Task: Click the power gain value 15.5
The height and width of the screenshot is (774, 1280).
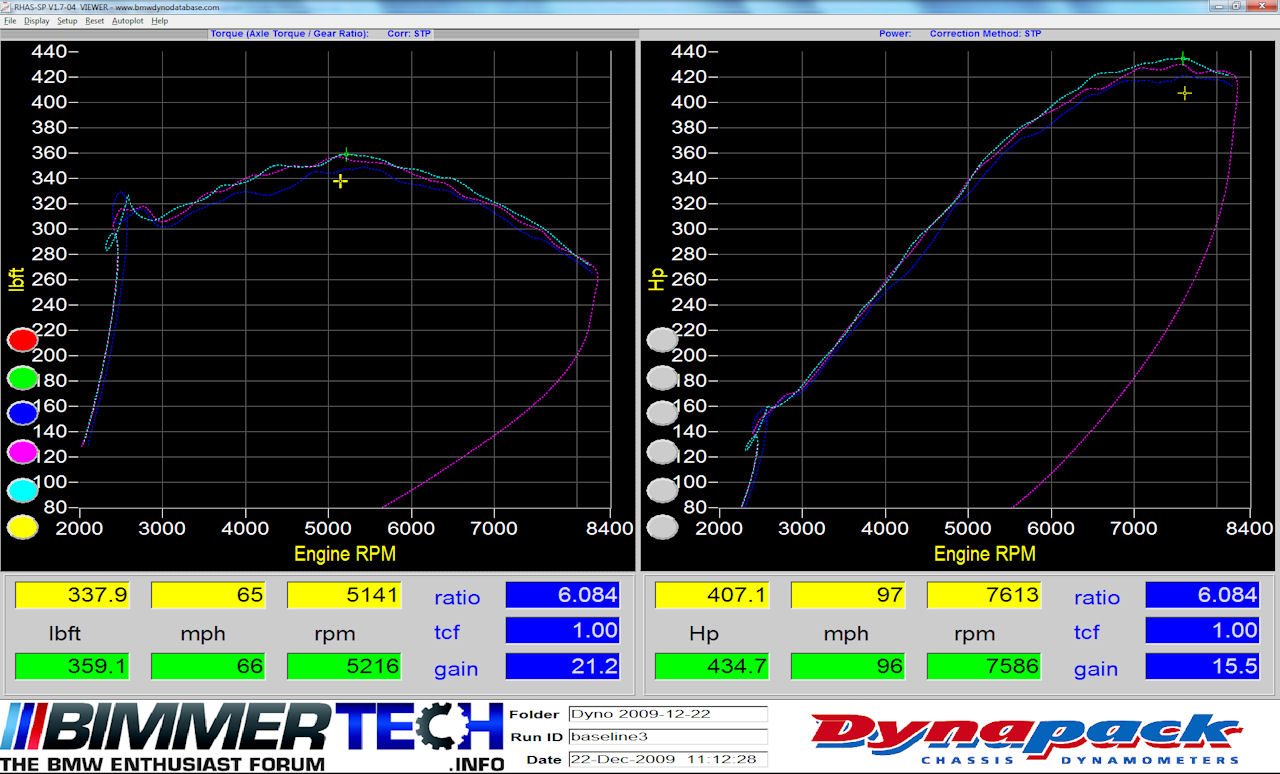Action: pyautogui.click(x=1202, y=666)
